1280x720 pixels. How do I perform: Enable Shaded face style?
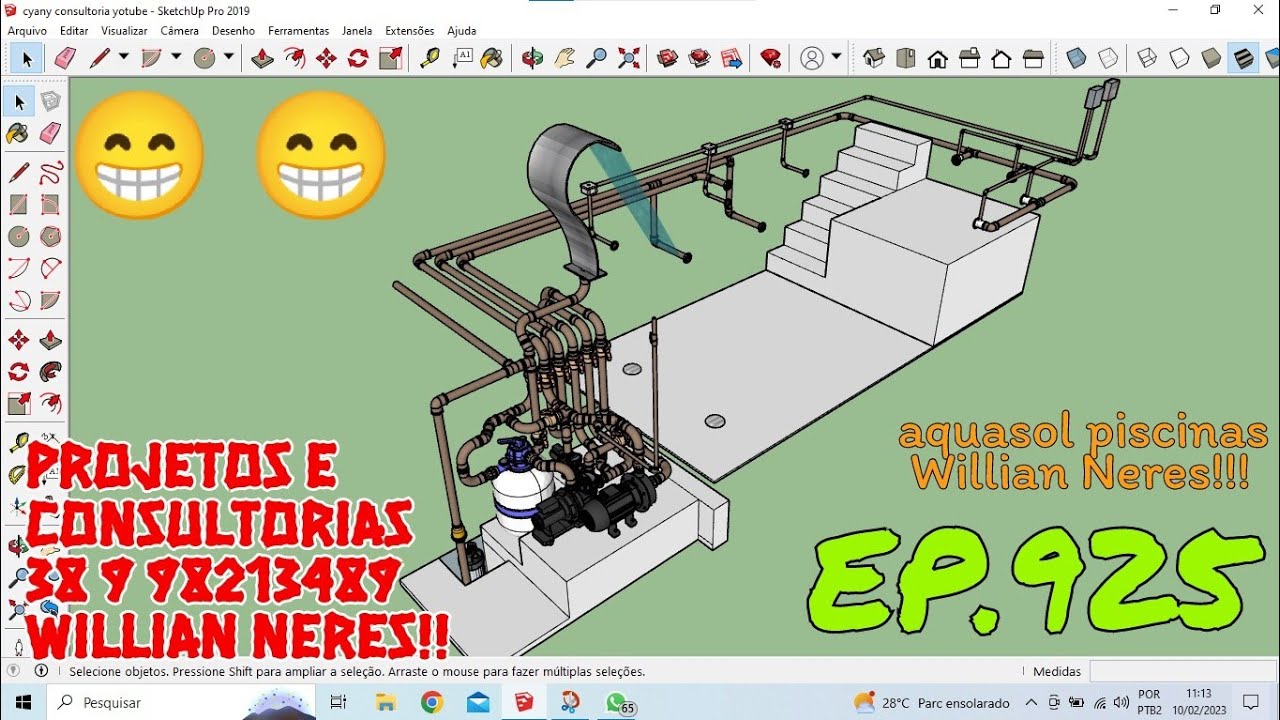pos(1211,58)
